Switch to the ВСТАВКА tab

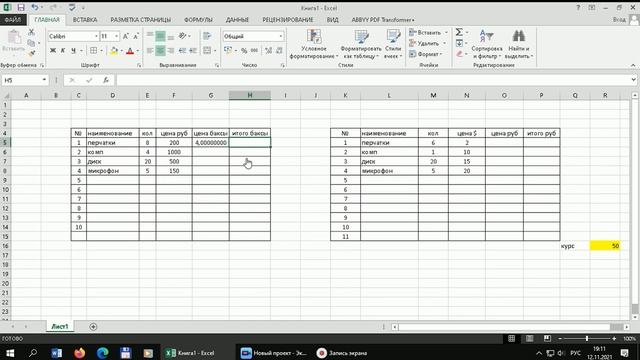85,20
